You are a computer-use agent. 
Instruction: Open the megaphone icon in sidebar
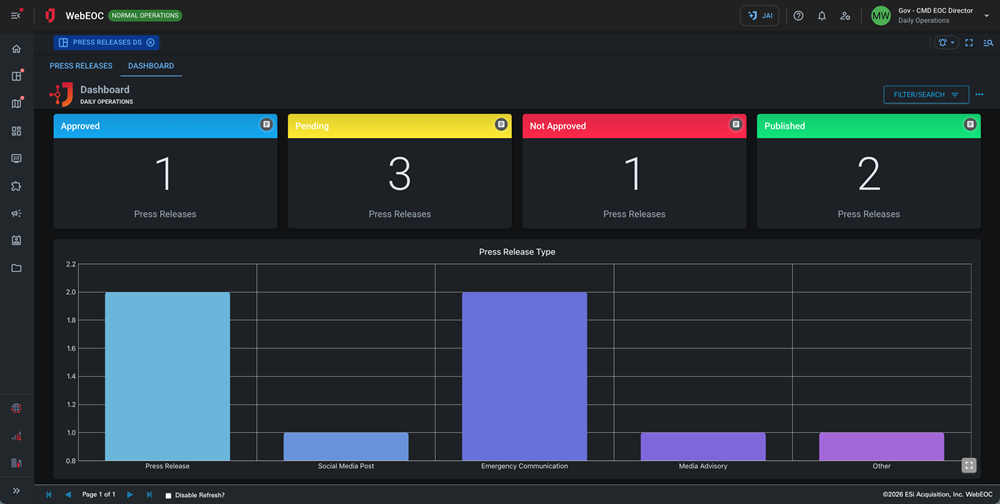tap(16, 213)
